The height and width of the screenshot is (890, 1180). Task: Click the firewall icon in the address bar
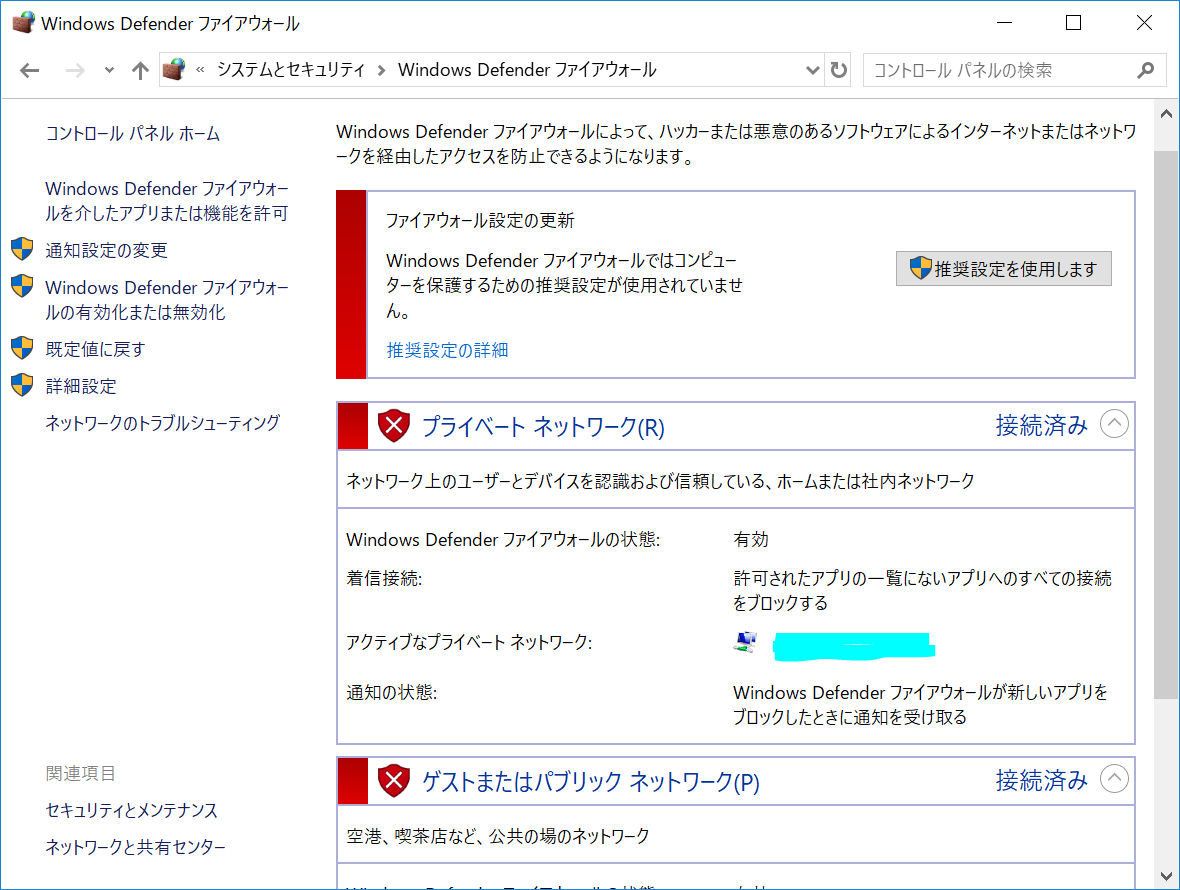tap(174, 69)
